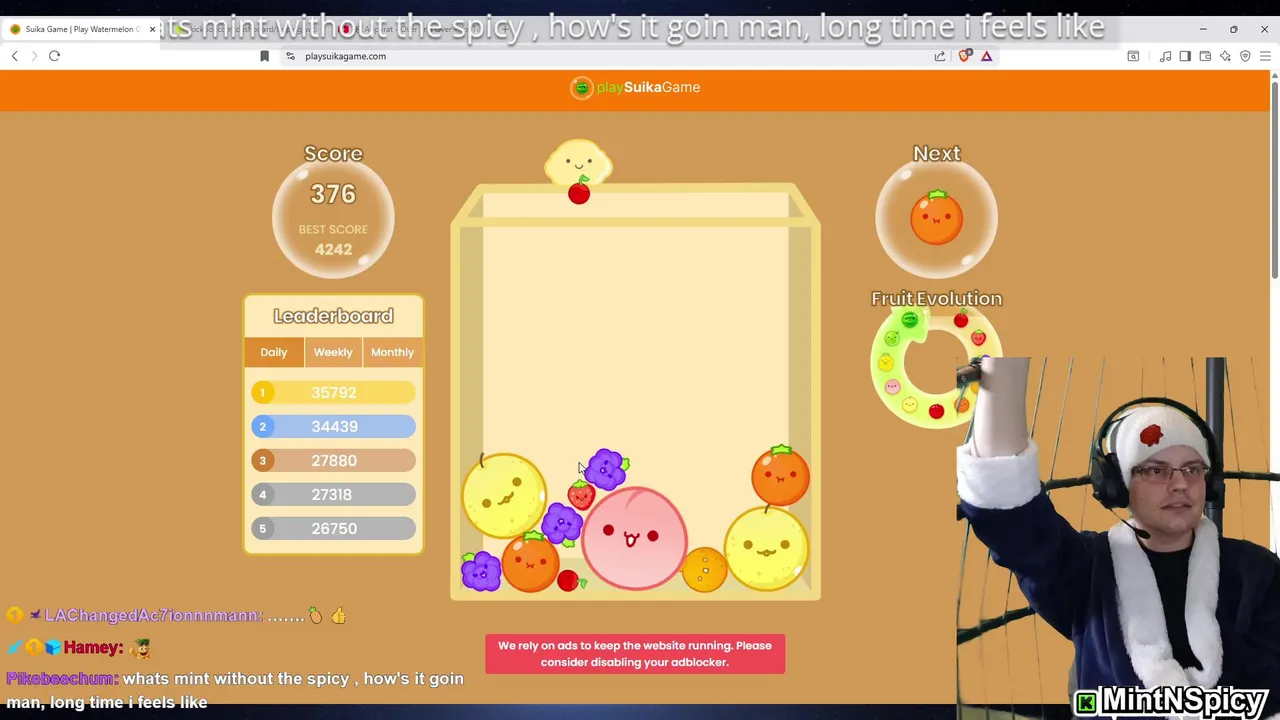
Task: Reload the Suika Game page
Action: pyautogui.click(x=55, y=56)
